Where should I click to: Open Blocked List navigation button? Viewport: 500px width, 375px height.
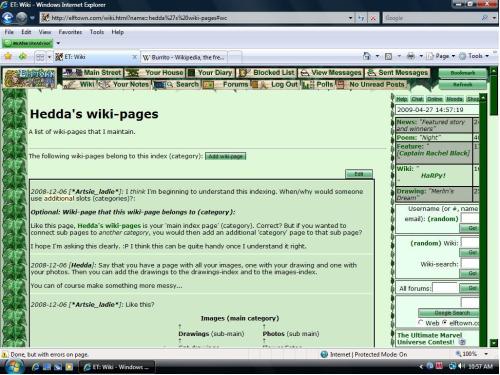click(x=267, y=72)
